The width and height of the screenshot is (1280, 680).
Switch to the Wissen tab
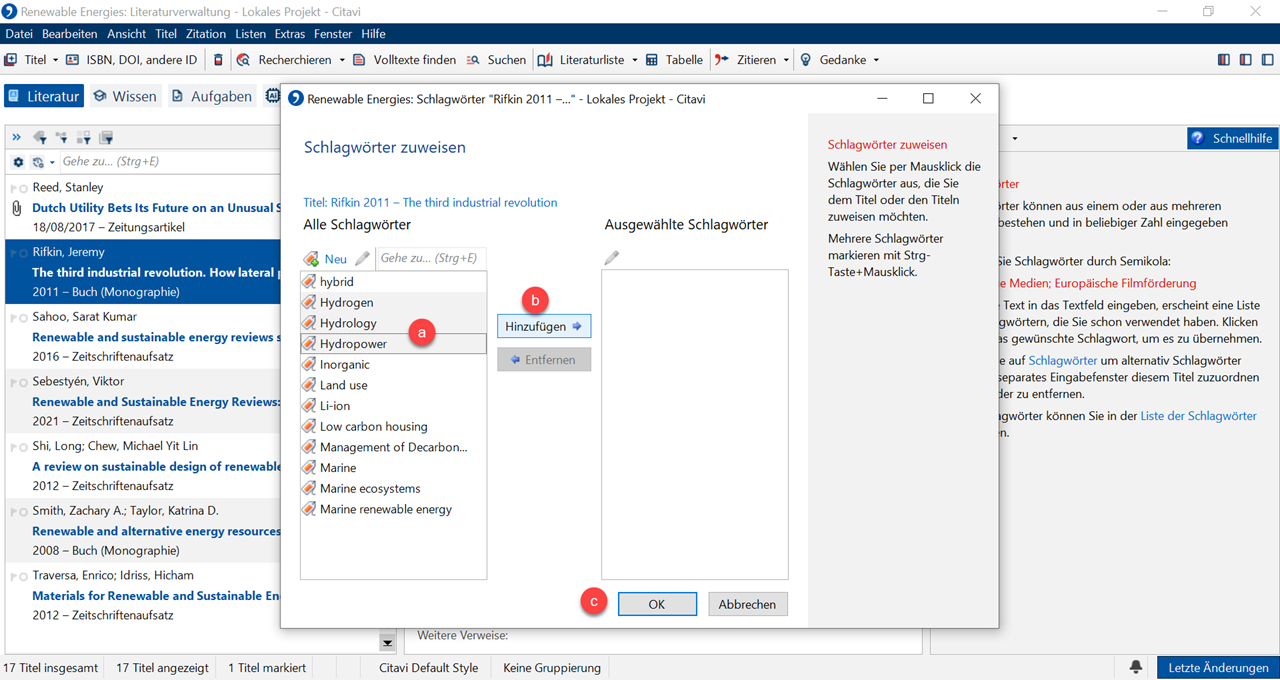pos(125,97)
